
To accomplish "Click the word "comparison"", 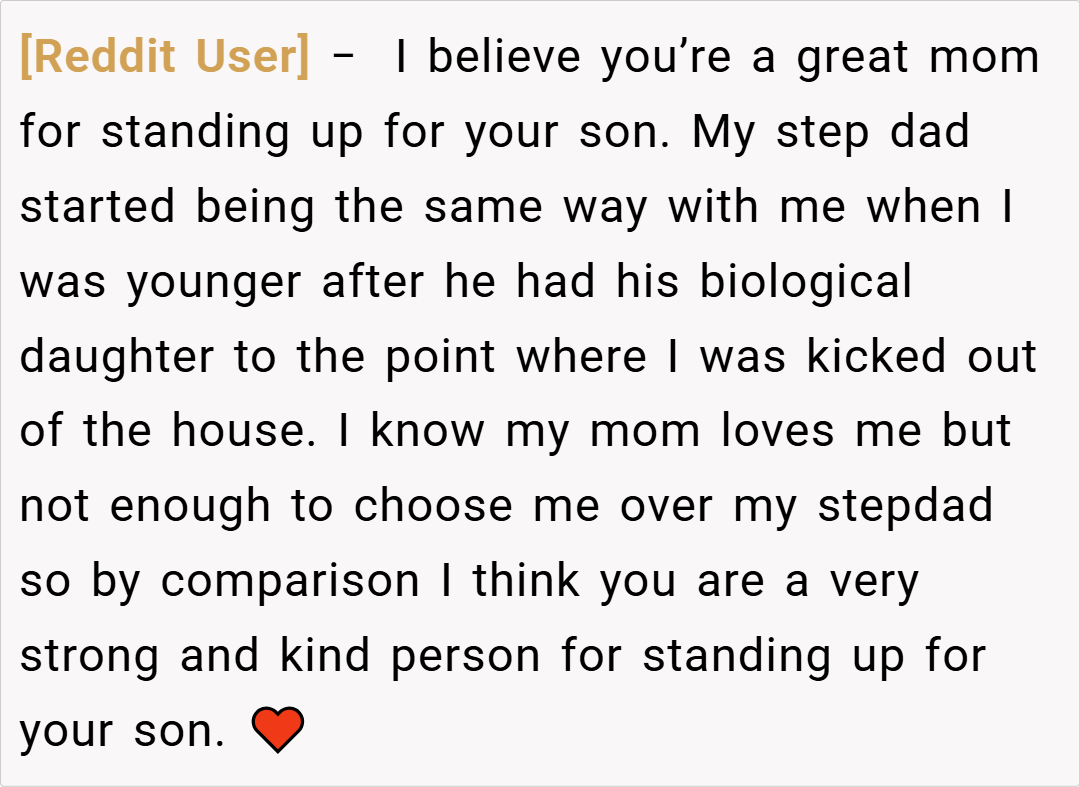I will [290, 581].
